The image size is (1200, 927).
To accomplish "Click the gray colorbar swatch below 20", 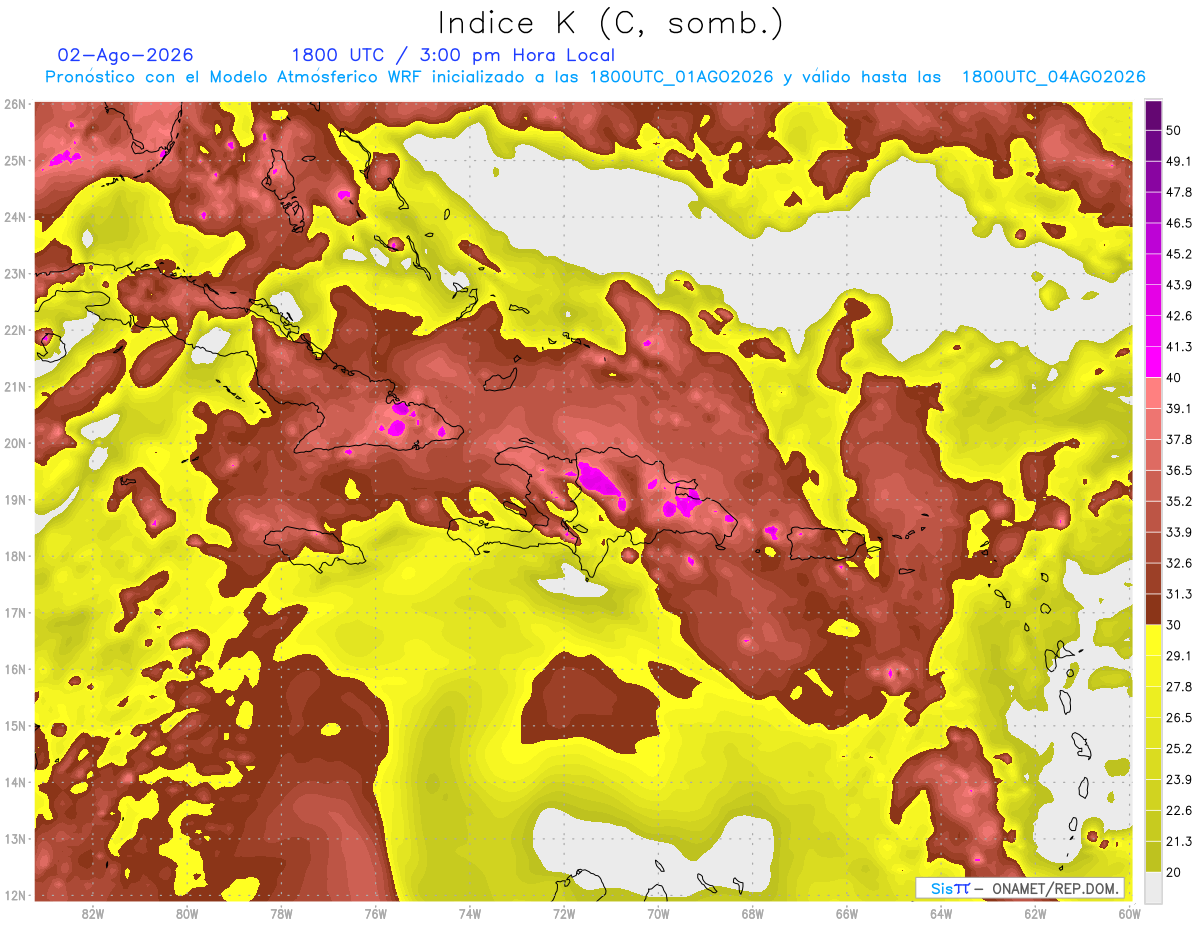I will (x=1153, y=886).
